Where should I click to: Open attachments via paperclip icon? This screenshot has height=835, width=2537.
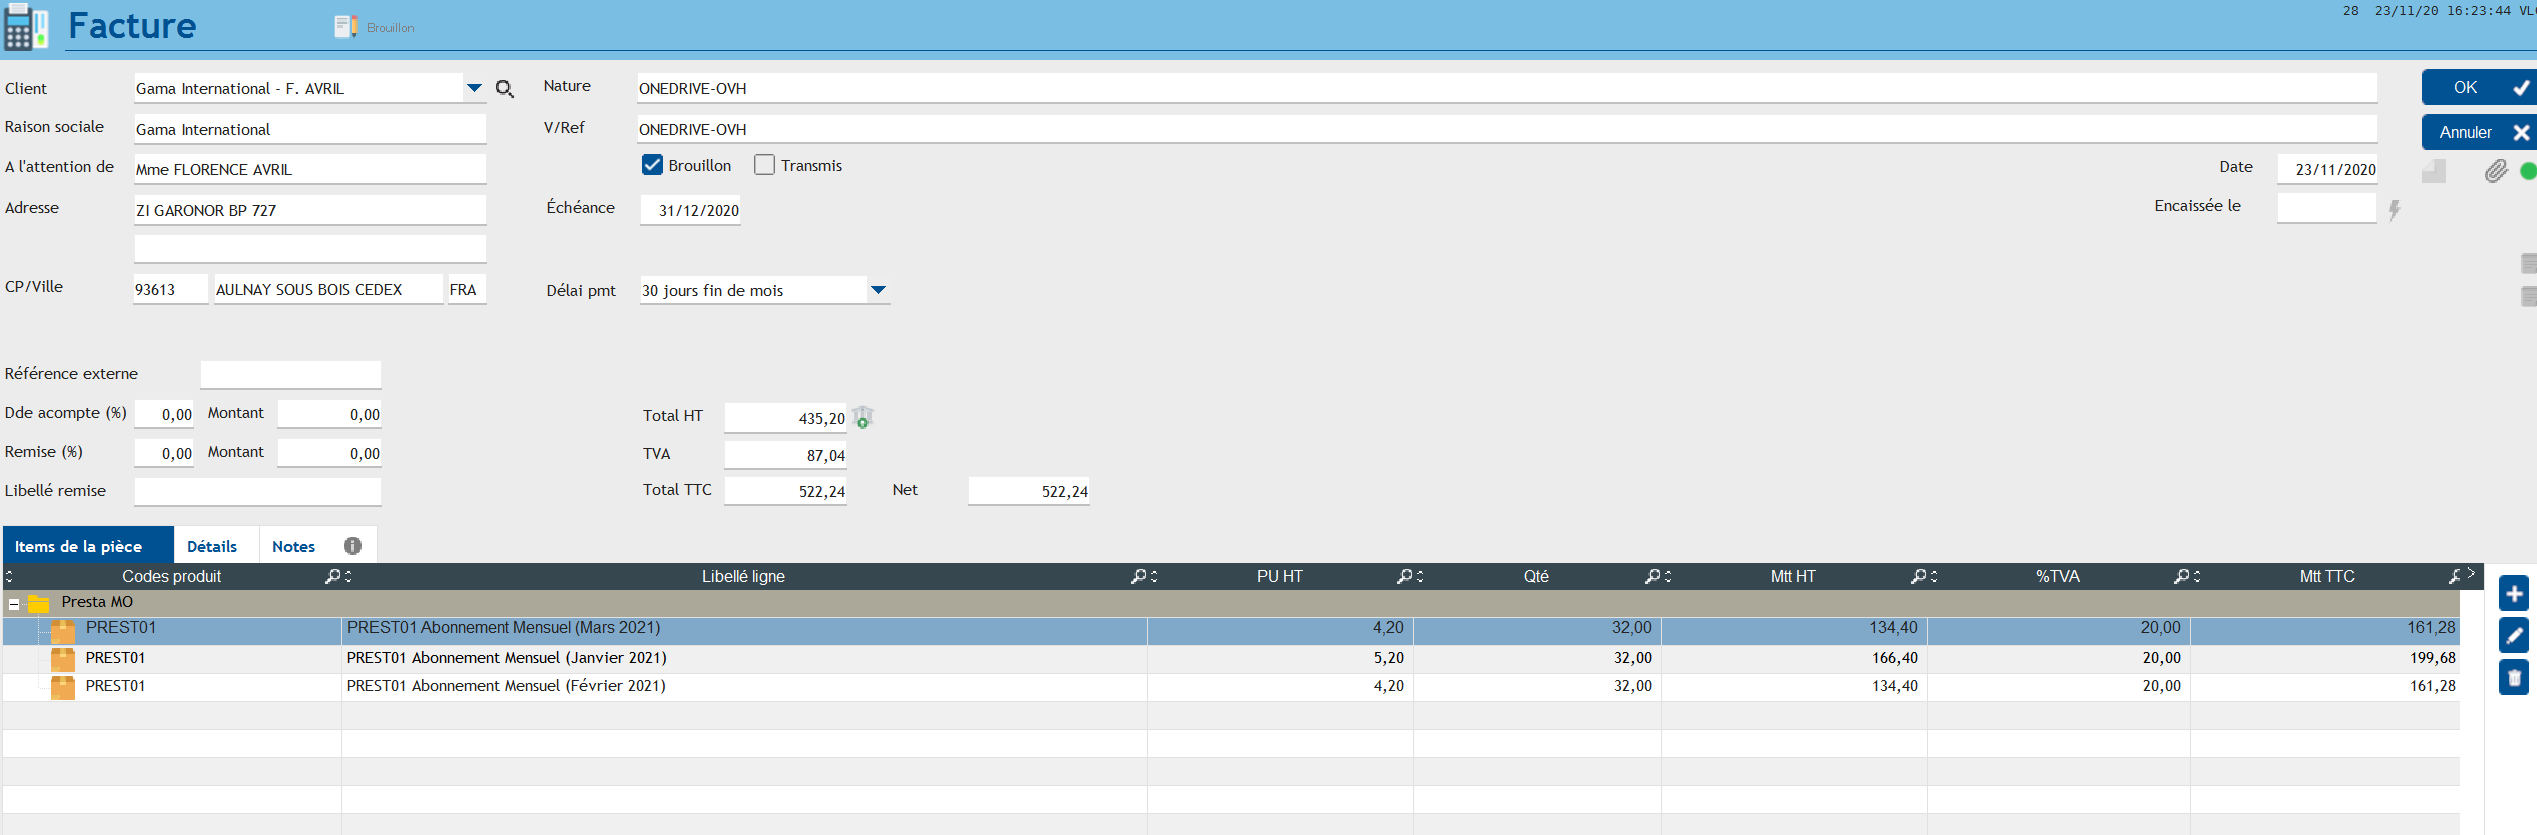(2496, 171)
